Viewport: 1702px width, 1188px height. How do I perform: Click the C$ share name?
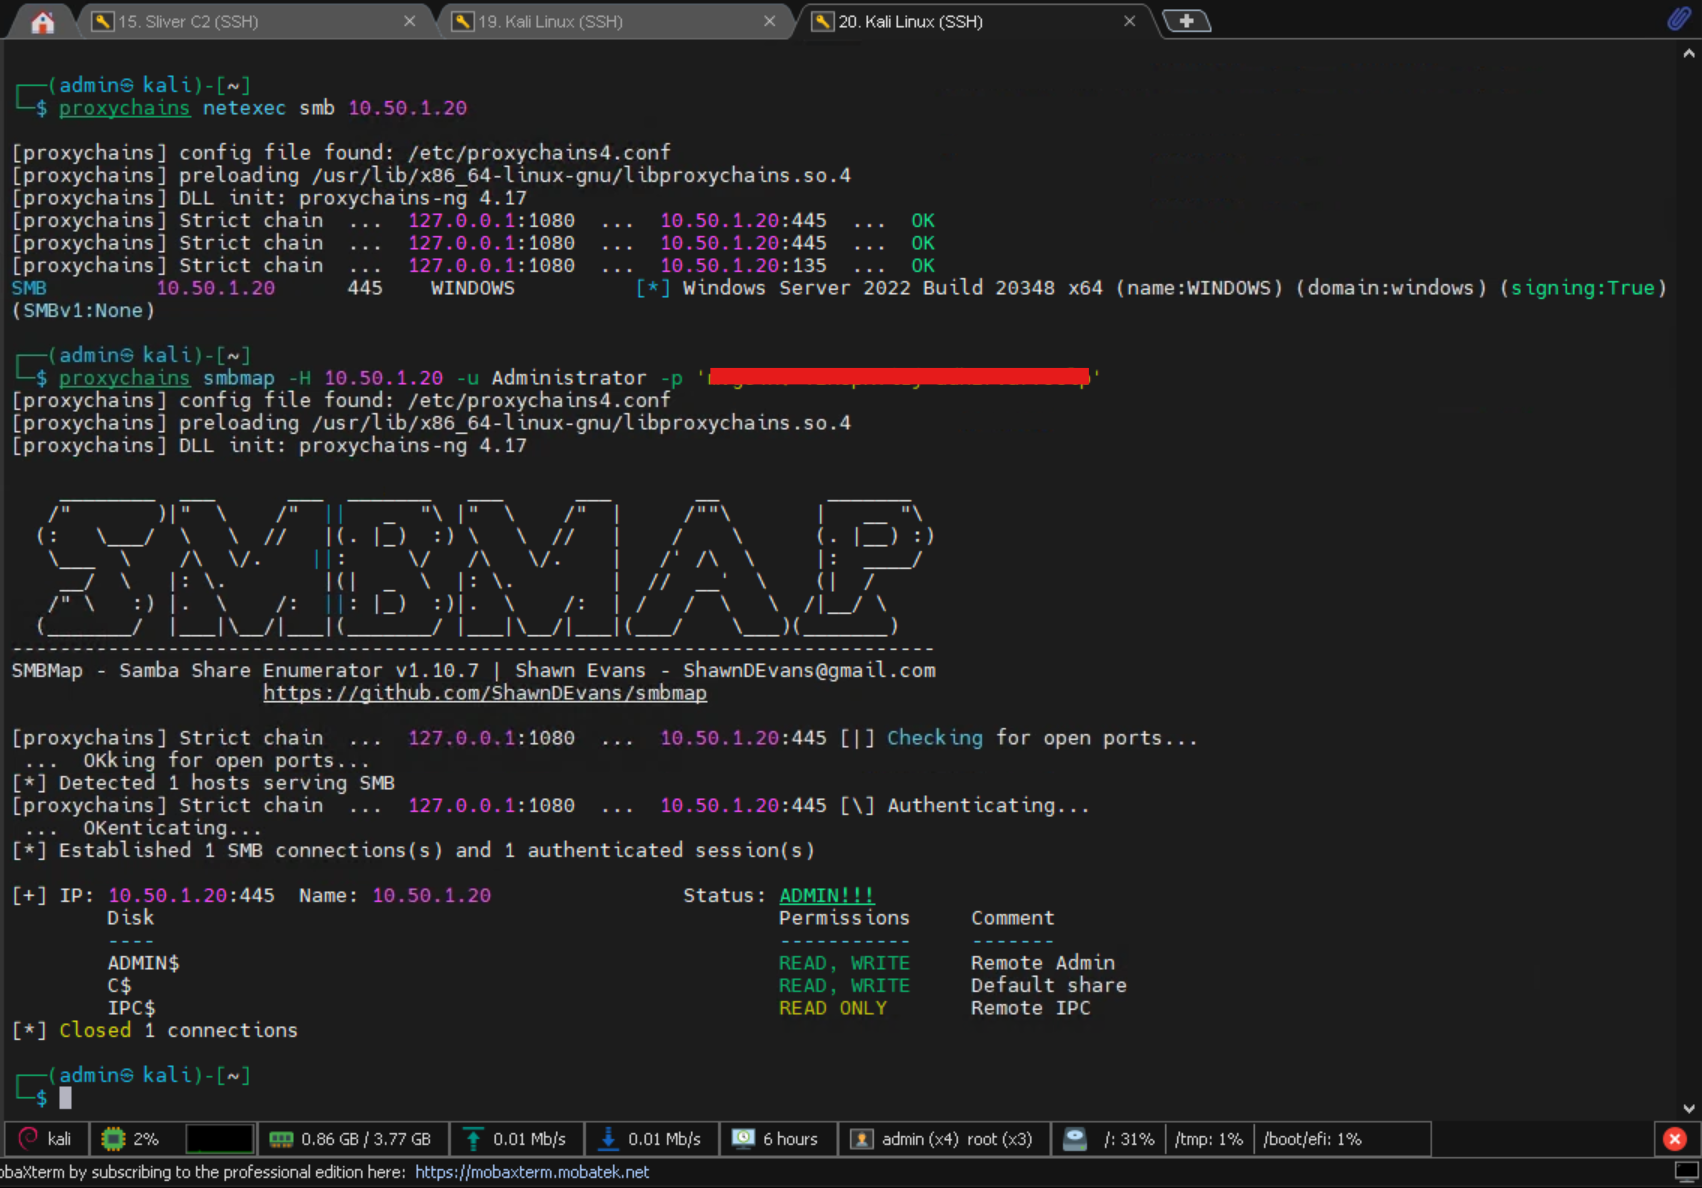tap(119, 985)
